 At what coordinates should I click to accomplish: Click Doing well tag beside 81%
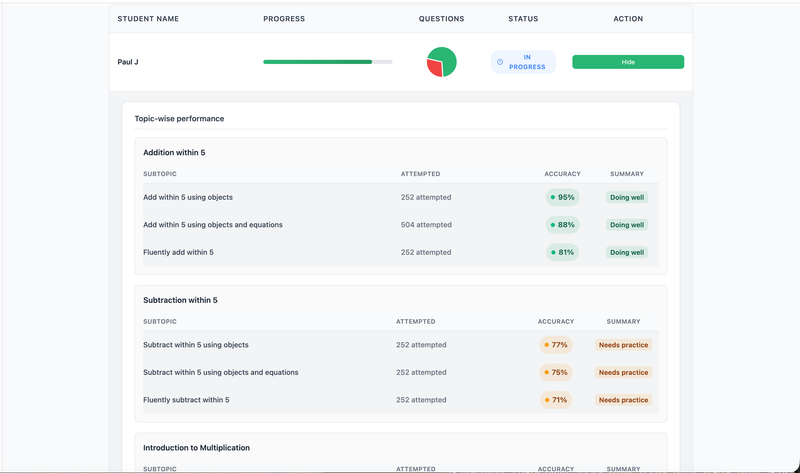coord(627,253)
